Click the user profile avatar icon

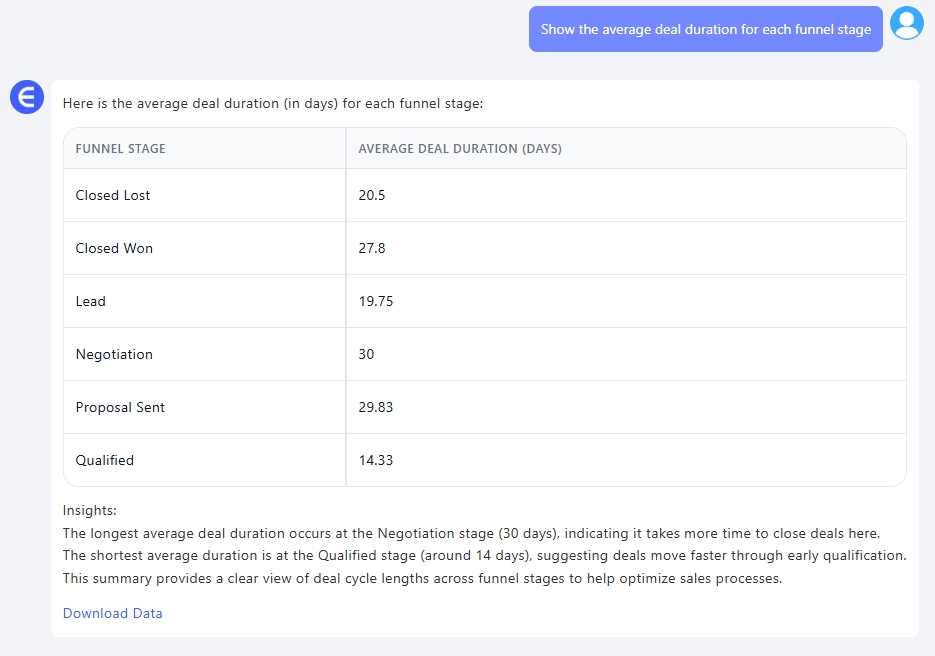coord(906,24)
